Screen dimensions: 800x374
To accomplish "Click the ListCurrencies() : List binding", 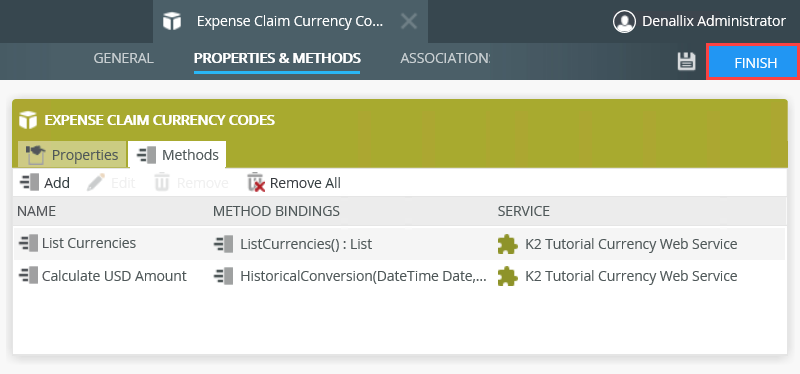I will [x=306, y=244].
